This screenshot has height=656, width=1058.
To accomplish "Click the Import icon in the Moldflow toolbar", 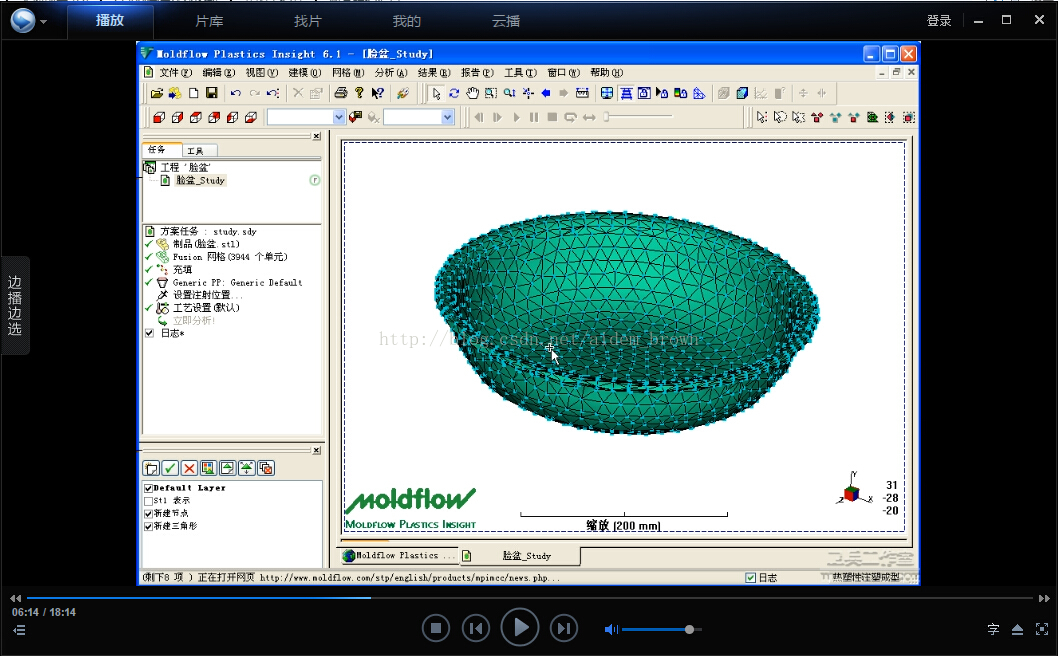I will point(175,93).
